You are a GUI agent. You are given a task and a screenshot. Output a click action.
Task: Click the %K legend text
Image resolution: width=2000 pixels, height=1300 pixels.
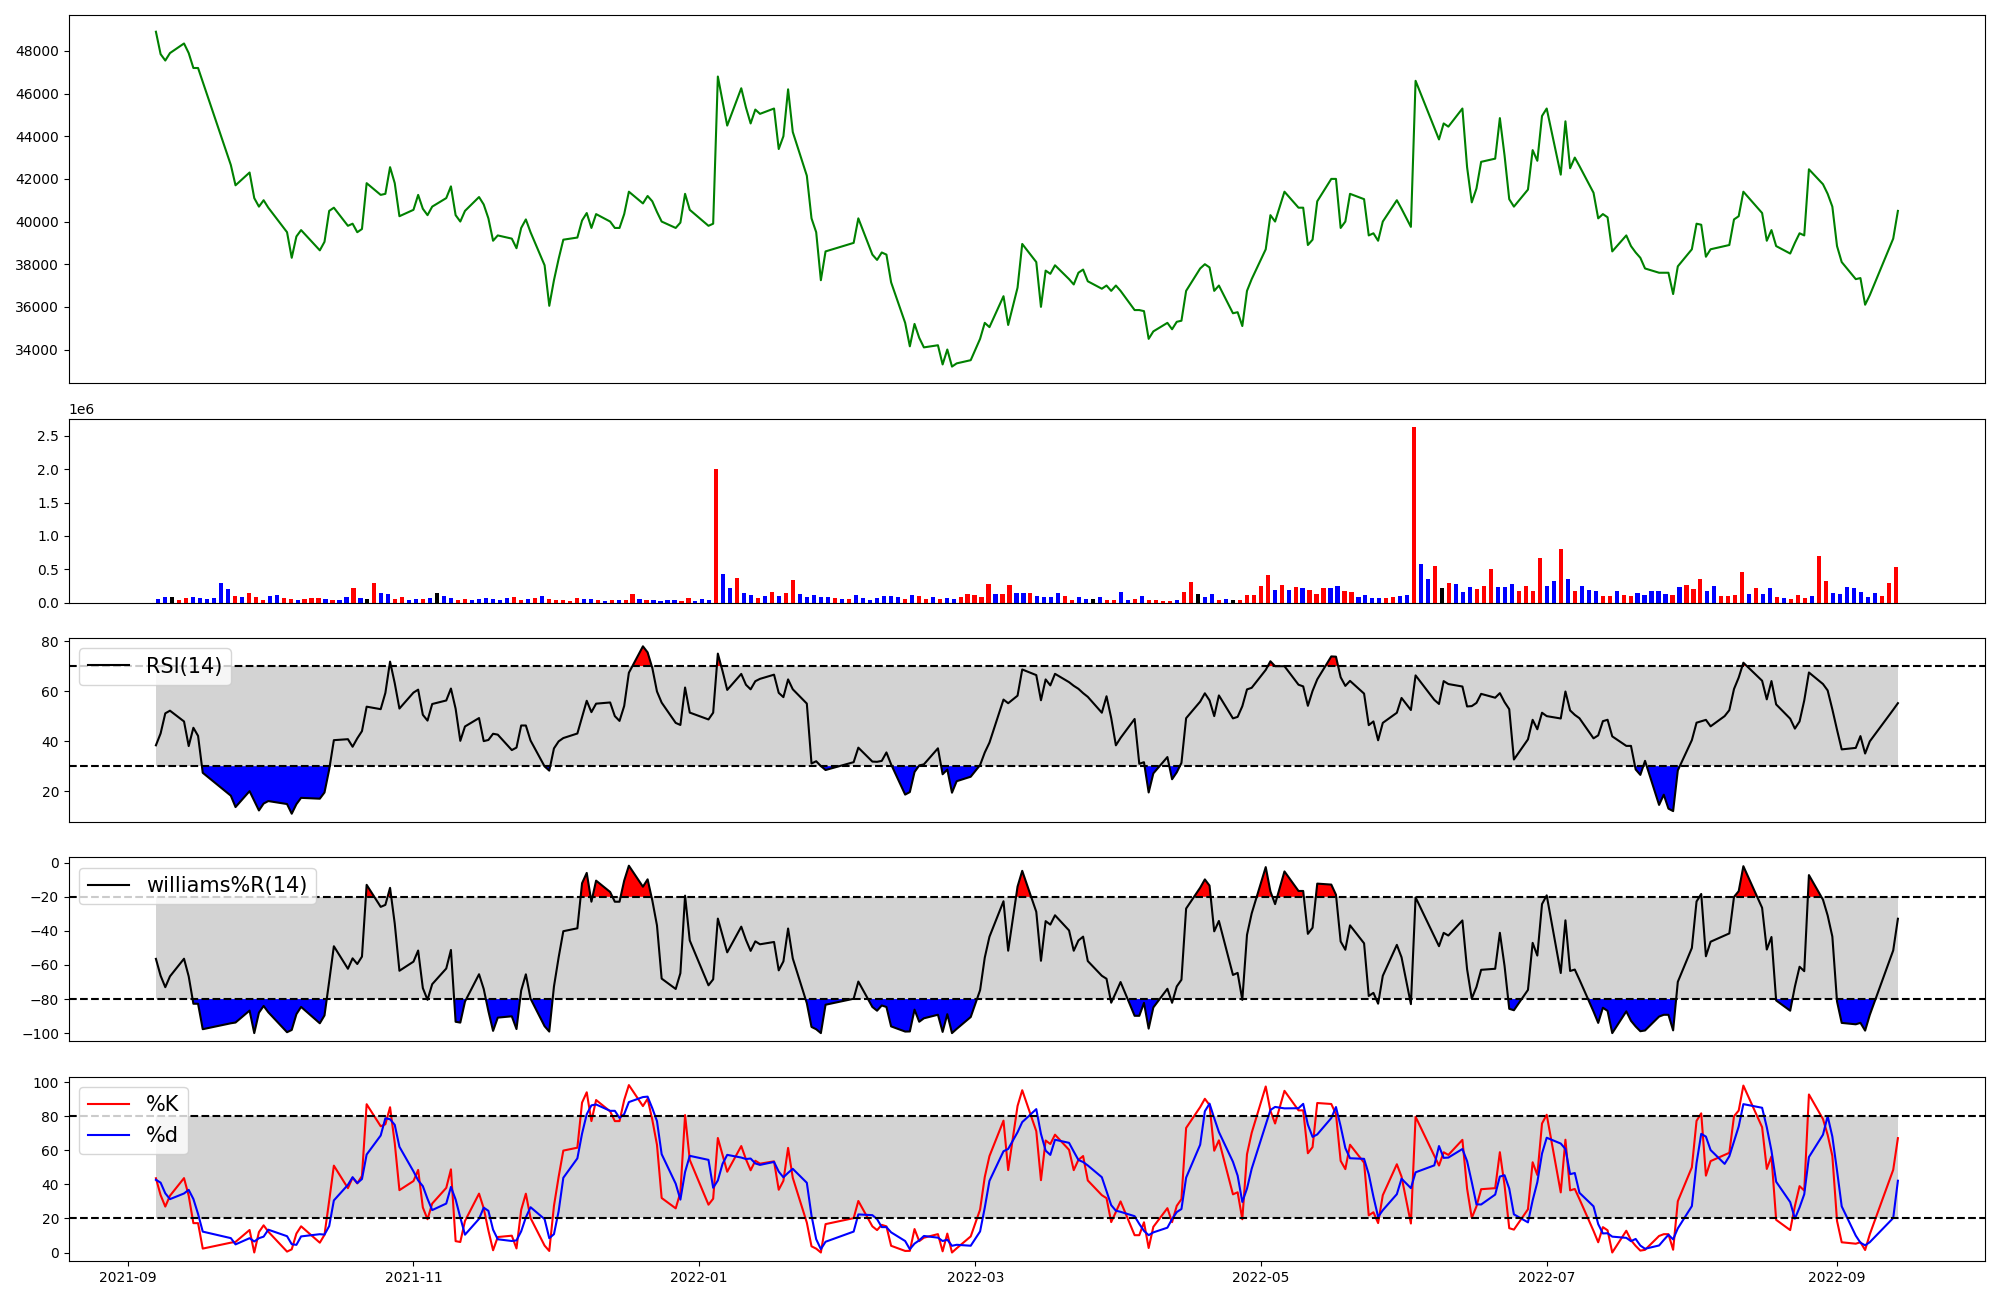[162, 1104]
